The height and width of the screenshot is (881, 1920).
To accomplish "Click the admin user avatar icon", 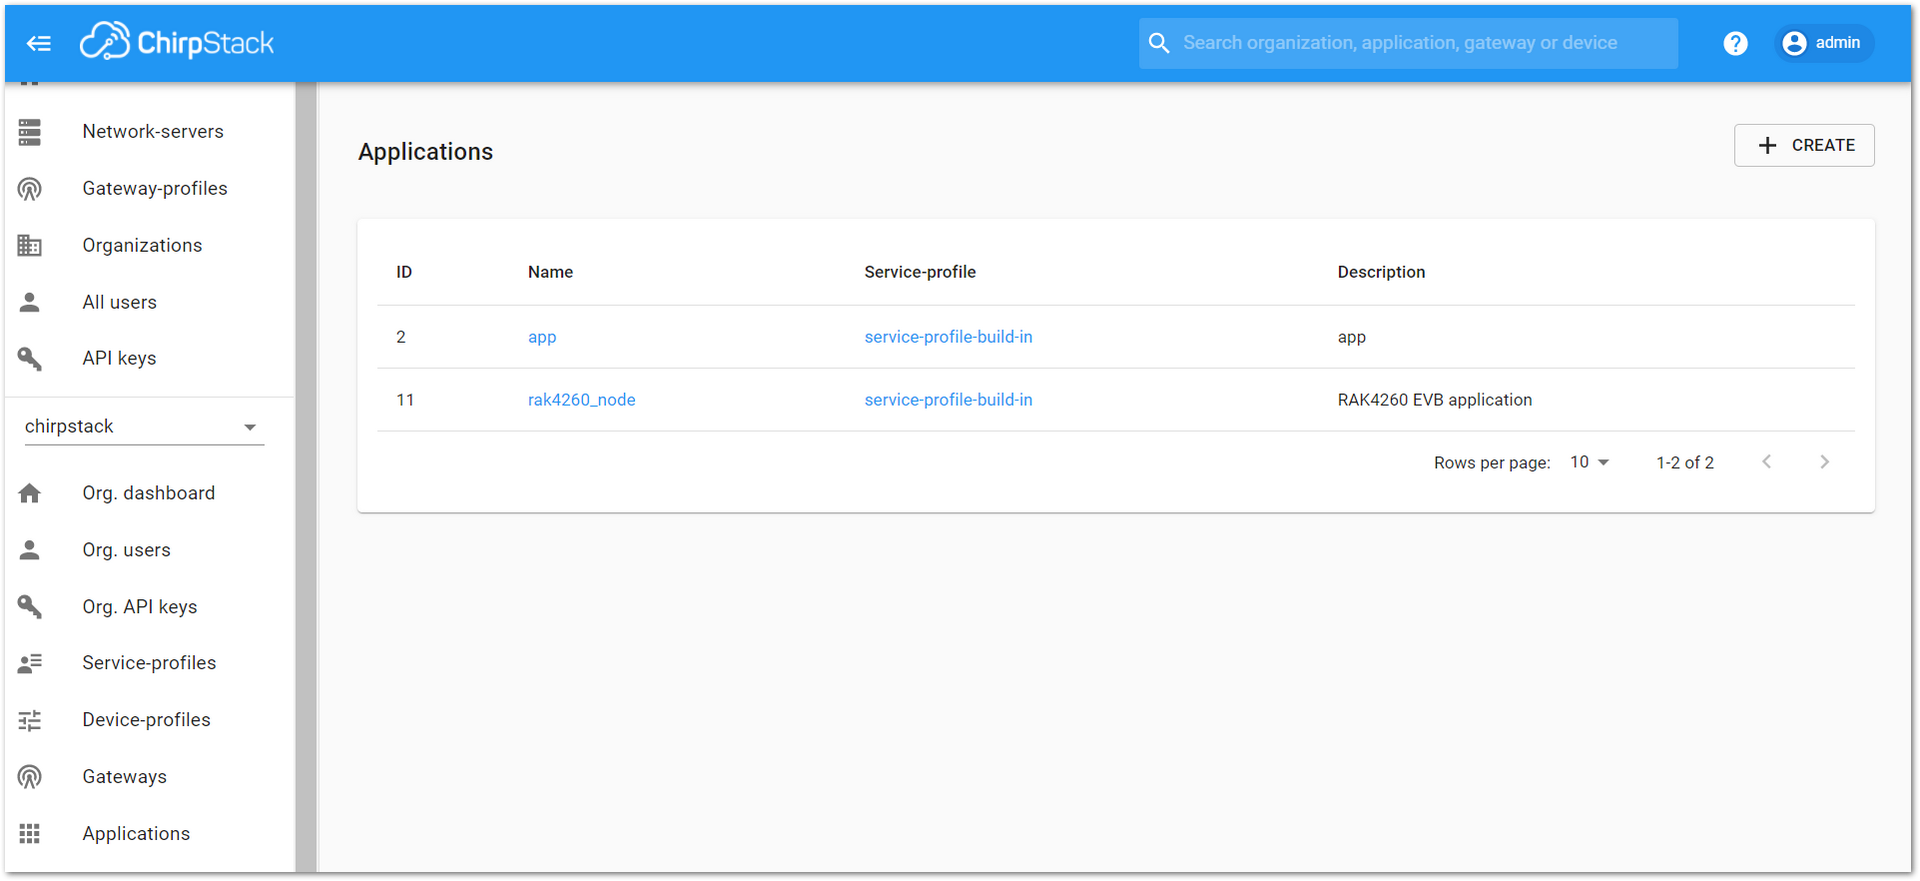I will (1794, 43).
